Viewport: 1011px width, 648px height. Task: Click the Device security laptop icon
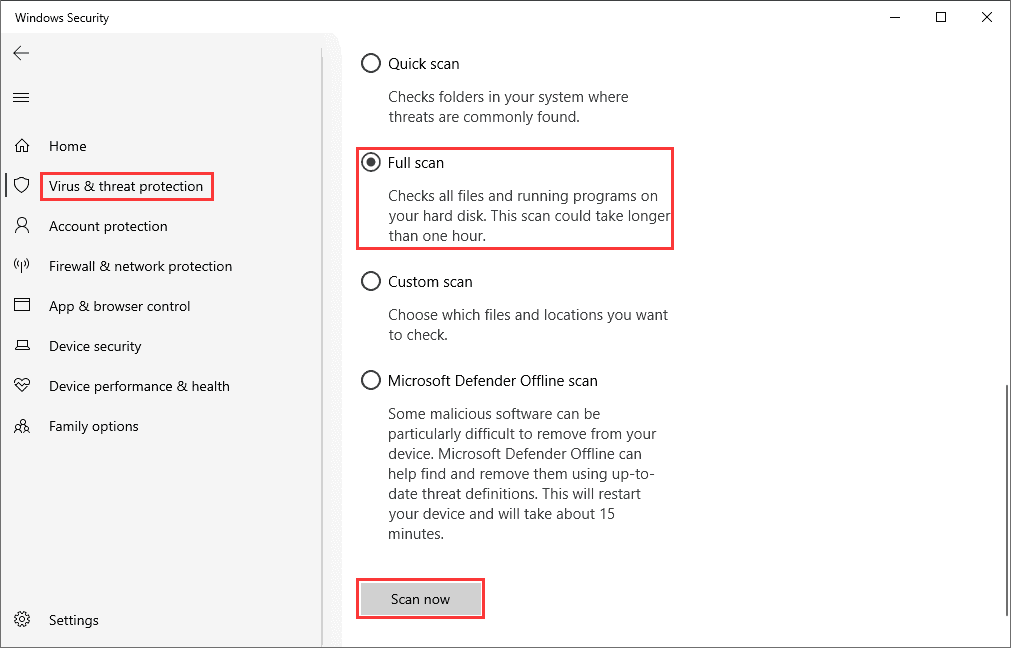(x=22, y=346)
